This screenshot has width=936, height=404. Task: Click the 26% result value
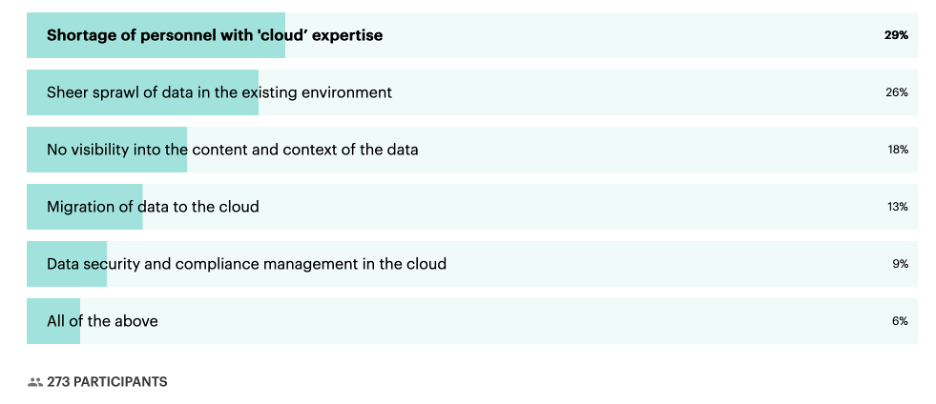(x=897, y=92)
